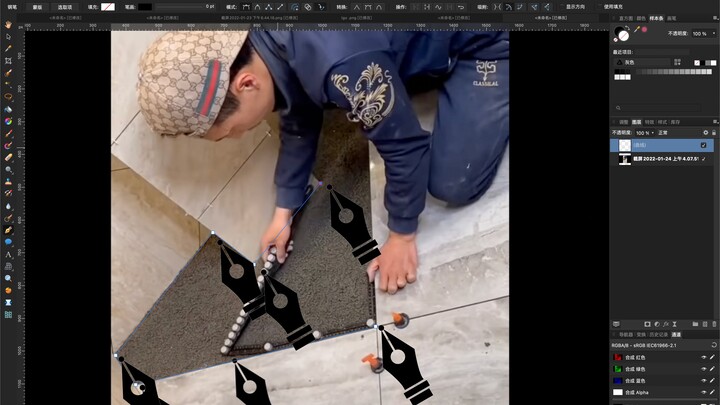Toggle visibility of 合成 红色 channel
This screenshot has width=720, height=405.
point(703,357)
